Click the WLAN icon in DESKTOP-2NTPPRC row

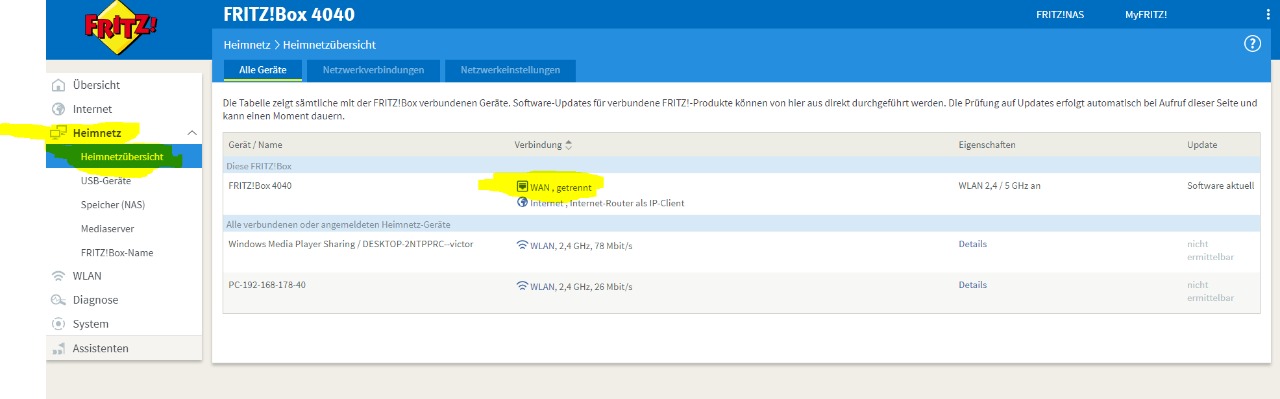(x=522, y=245)
